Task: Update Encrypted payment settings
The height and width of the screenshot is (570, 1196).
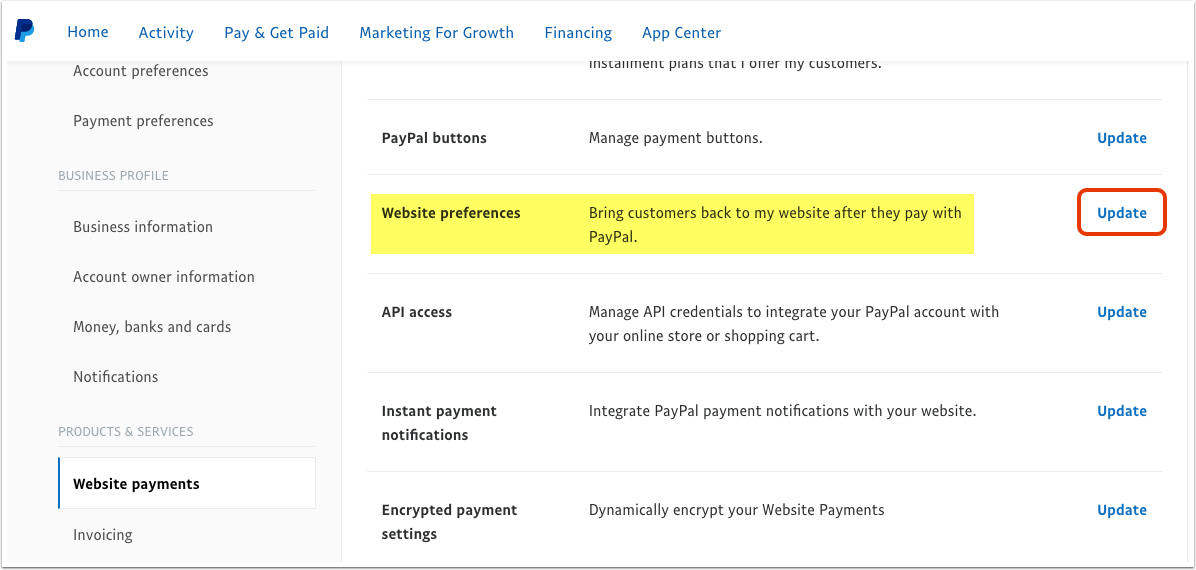Action: tap(1122, 510)
